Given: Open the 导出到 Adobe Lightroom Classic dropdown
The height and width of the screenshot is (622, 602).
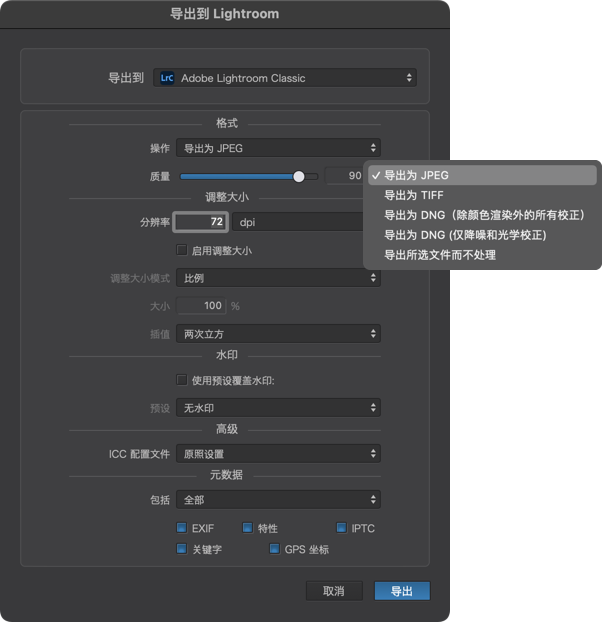Looking at the screenshot, I should pos(285,78).
